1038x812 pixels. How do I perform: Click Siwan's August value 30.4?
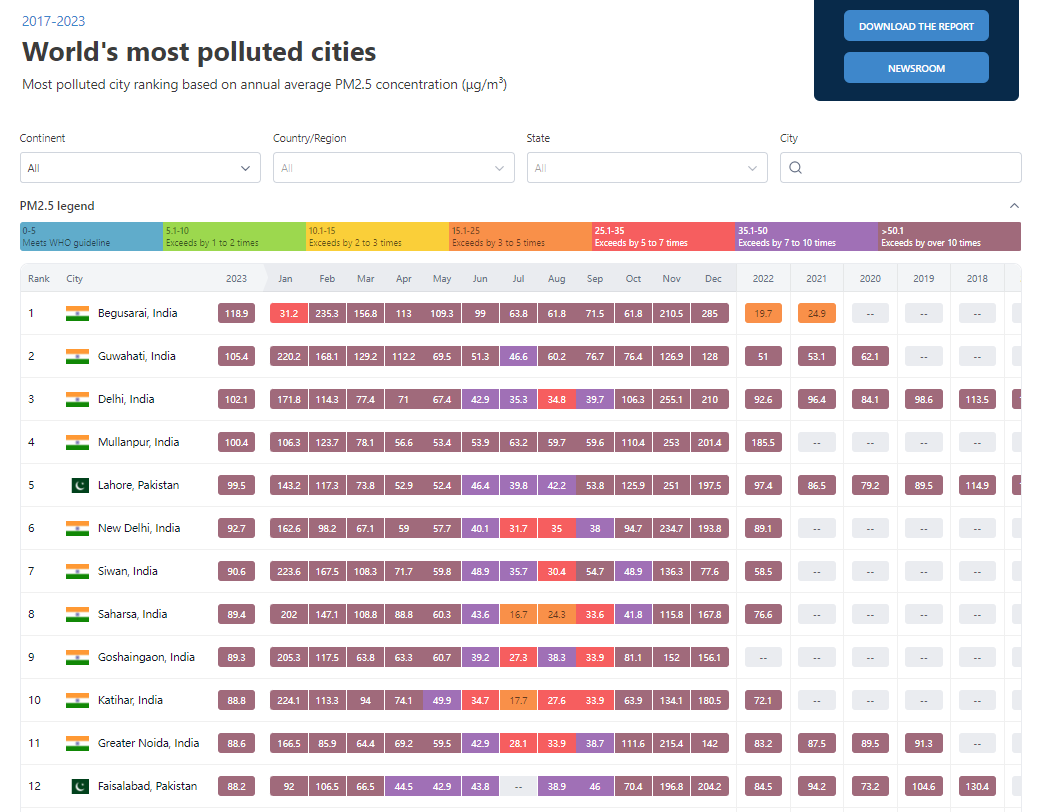click(x=557, y=572)
